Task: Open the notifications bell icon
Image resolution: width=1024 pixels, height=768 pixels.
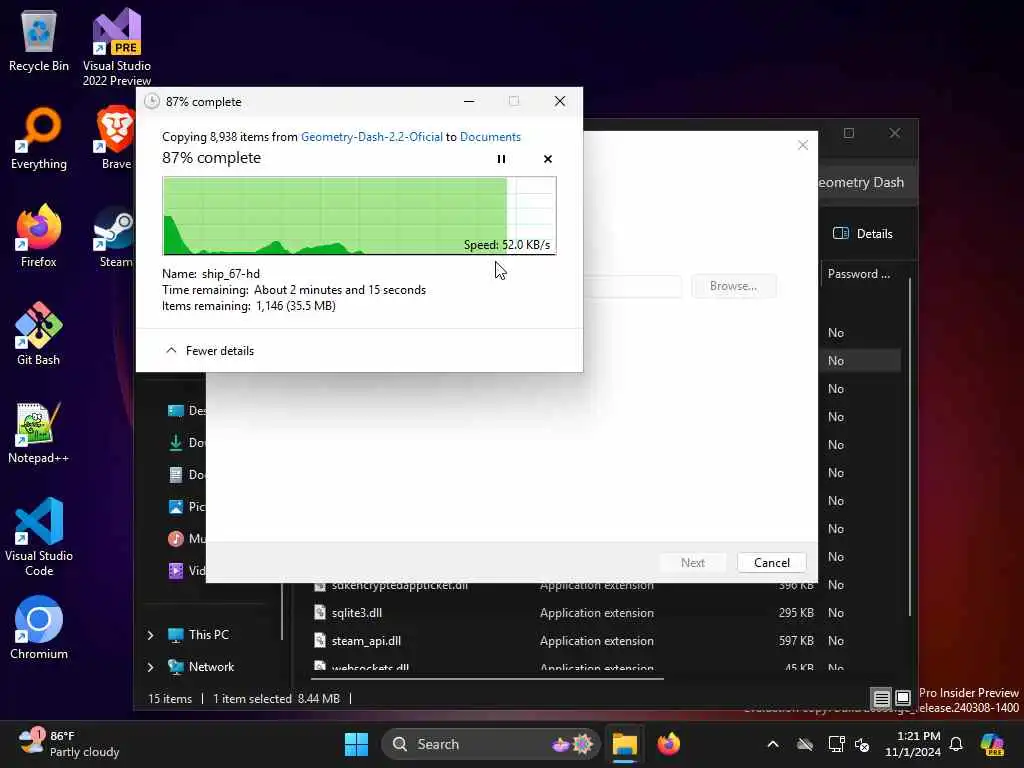Action: pos(956,744)
